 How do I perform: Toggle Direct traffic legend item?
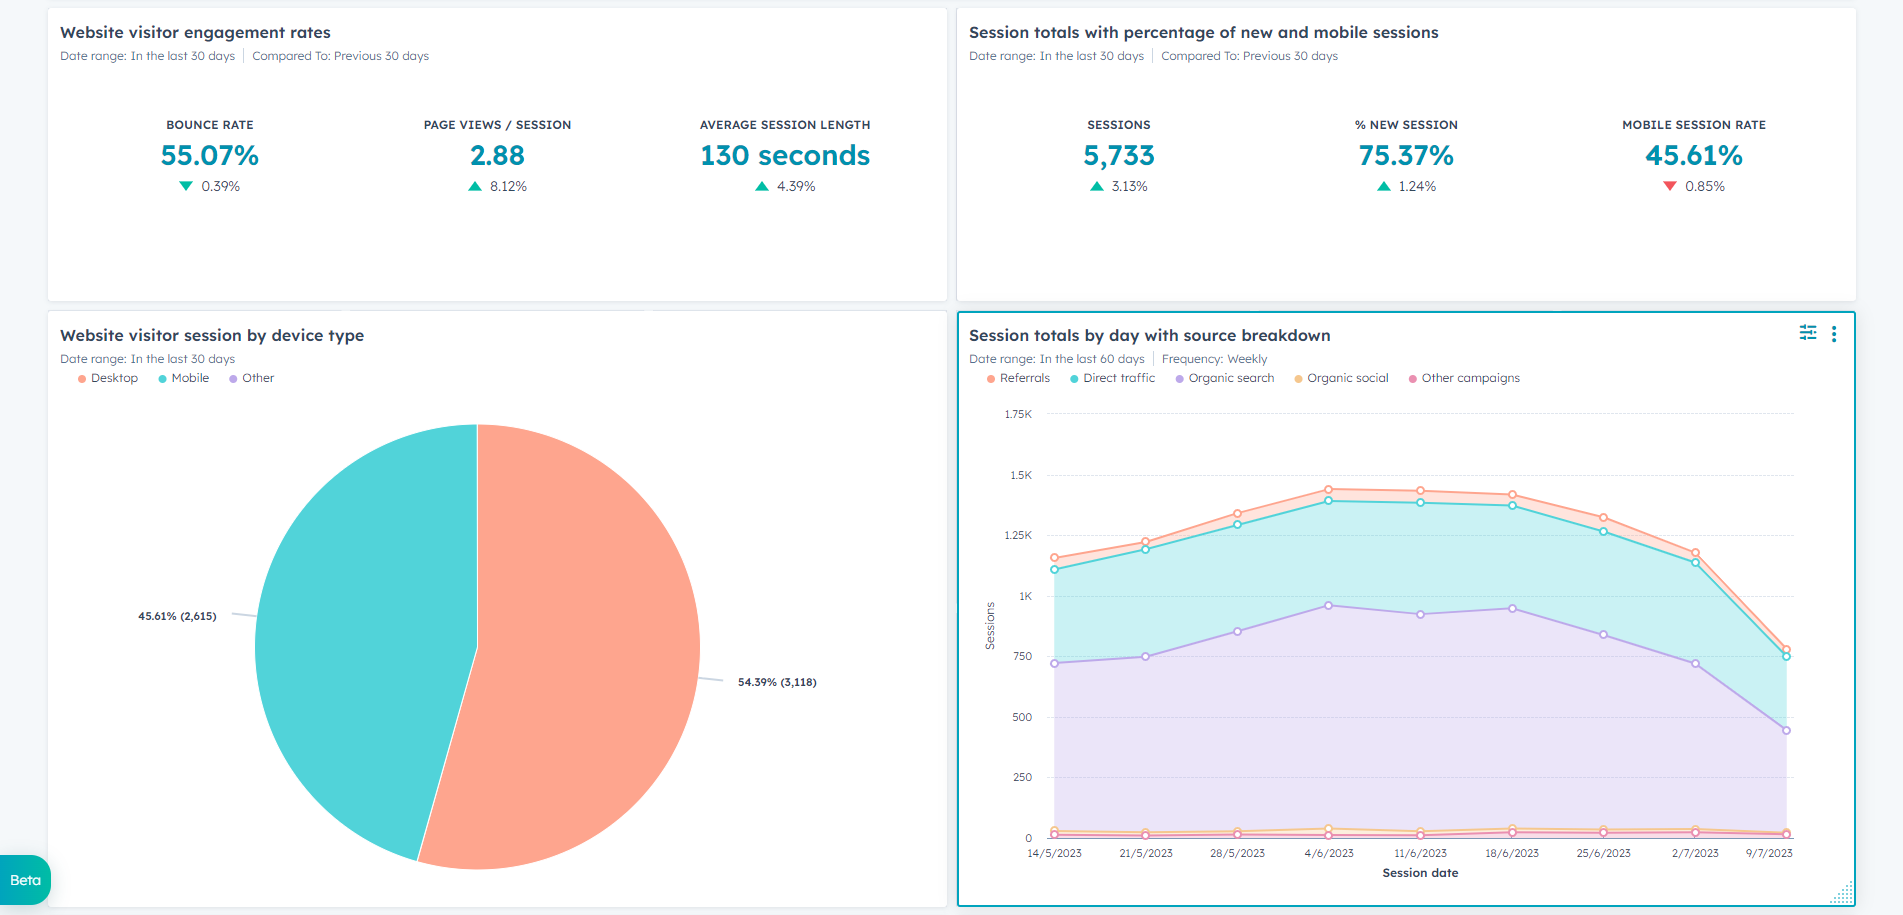pyautogui.click(x=1112, y=378)
